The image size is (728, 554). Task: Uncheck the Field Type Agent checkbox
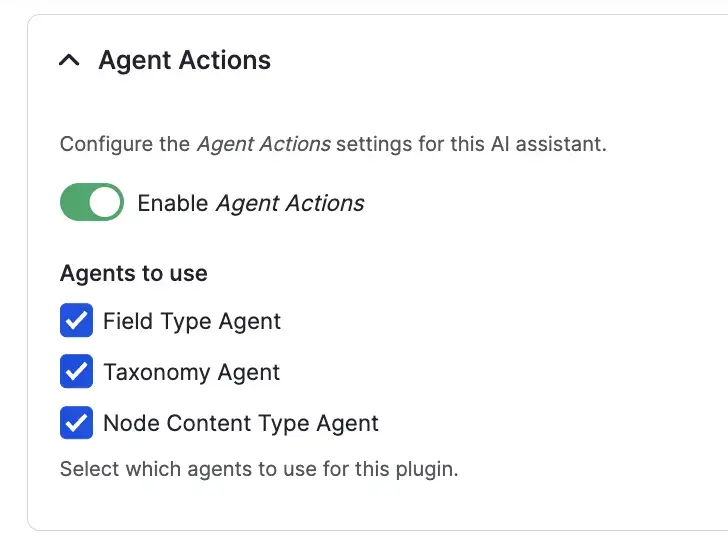(76, 321)
